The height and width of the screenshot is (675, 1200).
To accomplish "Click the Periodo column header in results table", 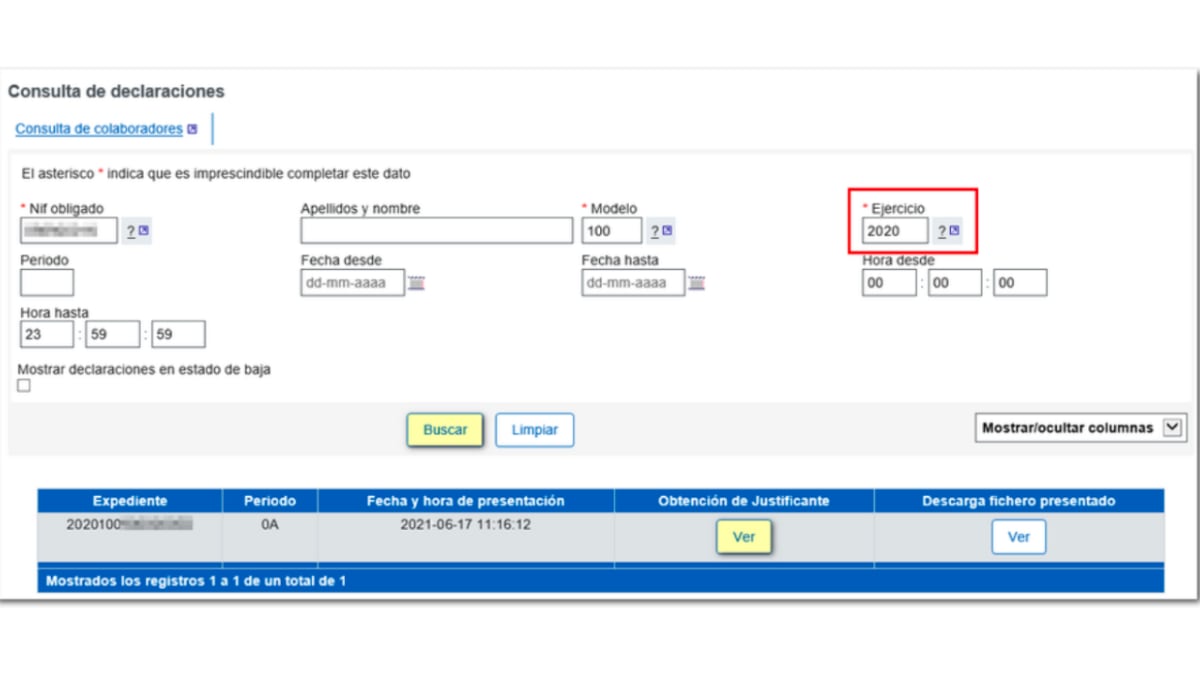I will (x=270, y=501).
